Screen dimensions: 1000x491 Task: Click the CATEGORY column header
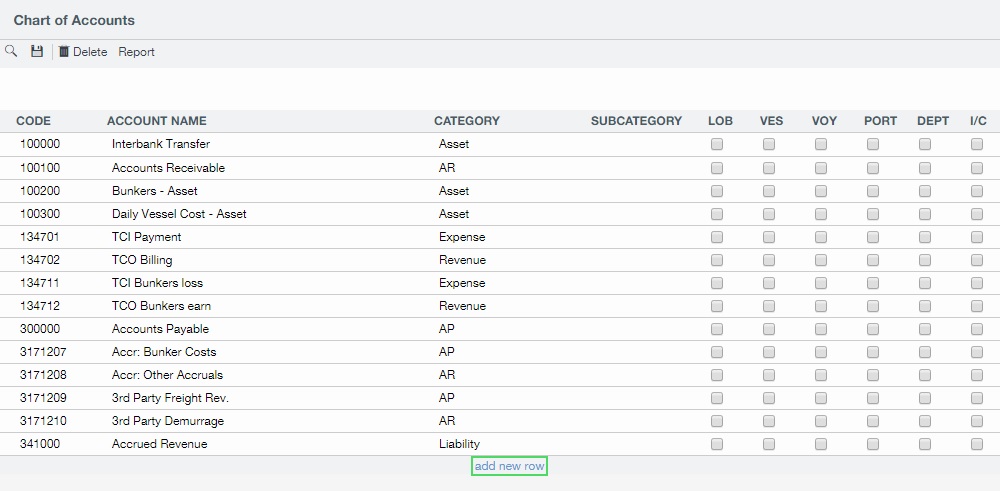[466, 121]
